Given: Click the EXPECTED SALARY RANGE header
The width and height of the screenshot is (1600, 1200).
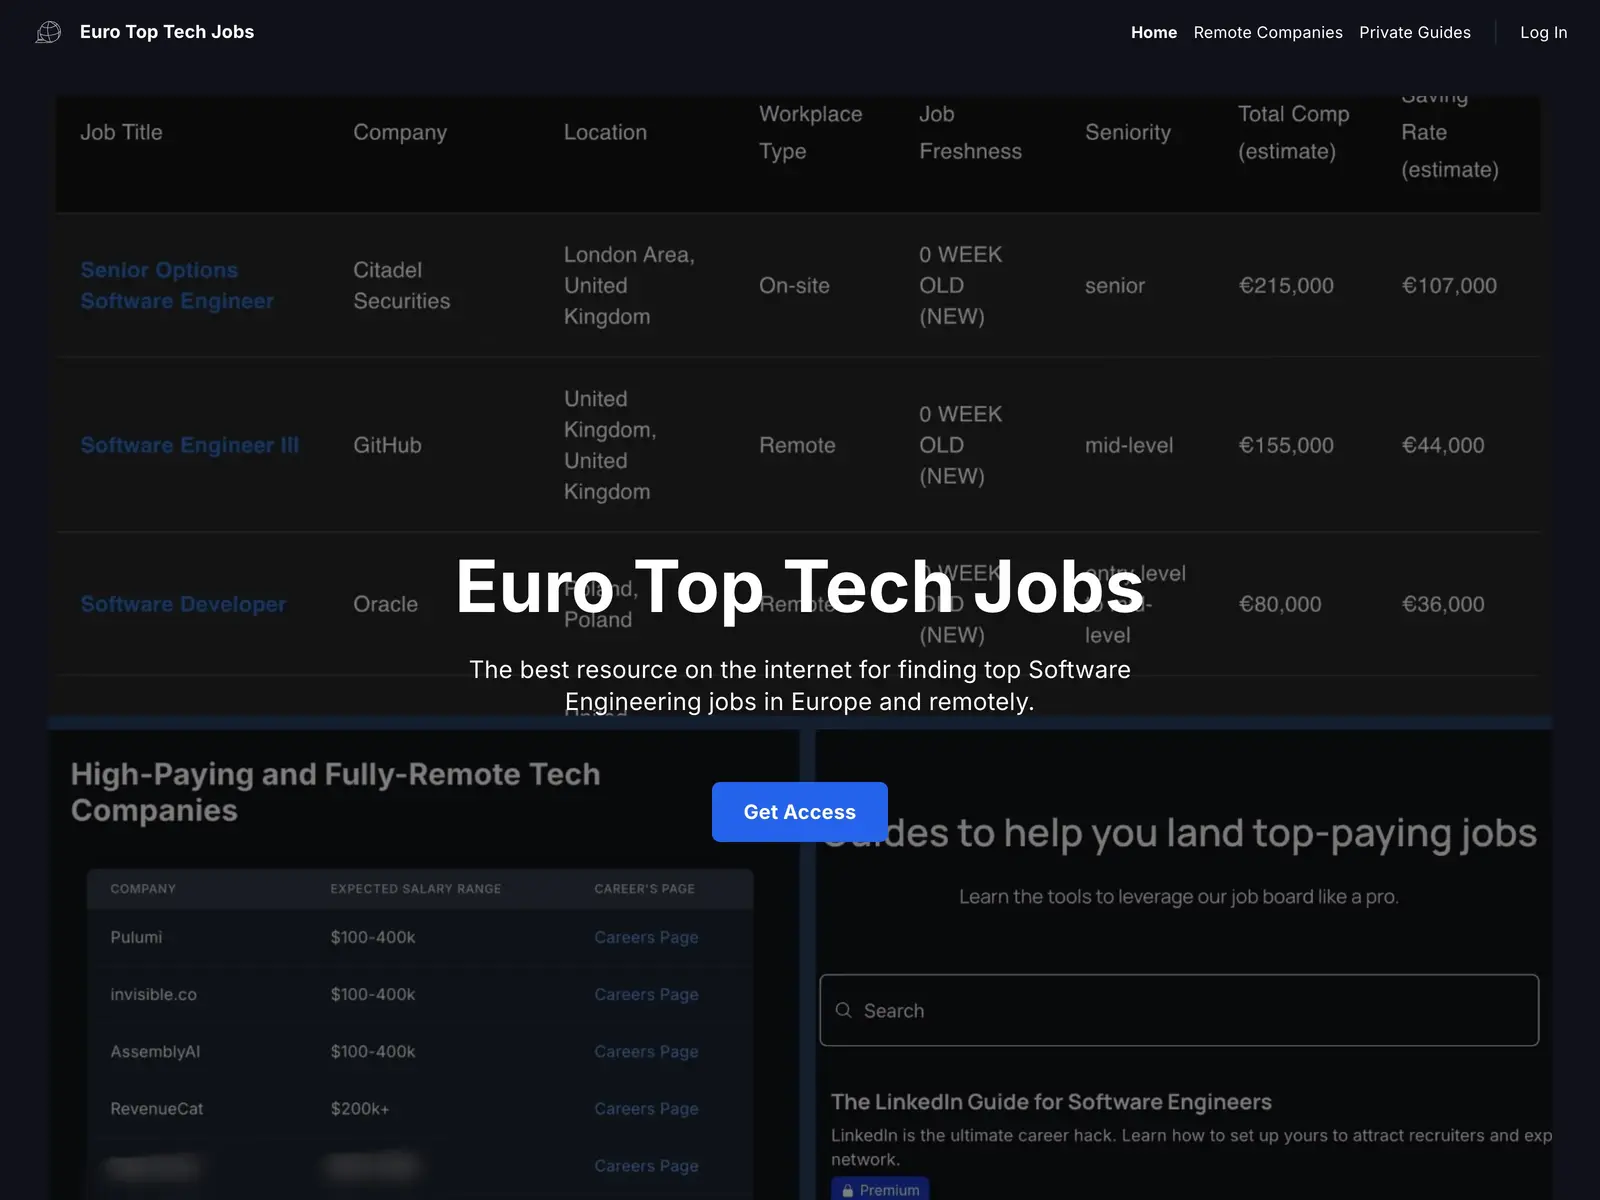Looking at the screenshot, I should click(416, 888).
